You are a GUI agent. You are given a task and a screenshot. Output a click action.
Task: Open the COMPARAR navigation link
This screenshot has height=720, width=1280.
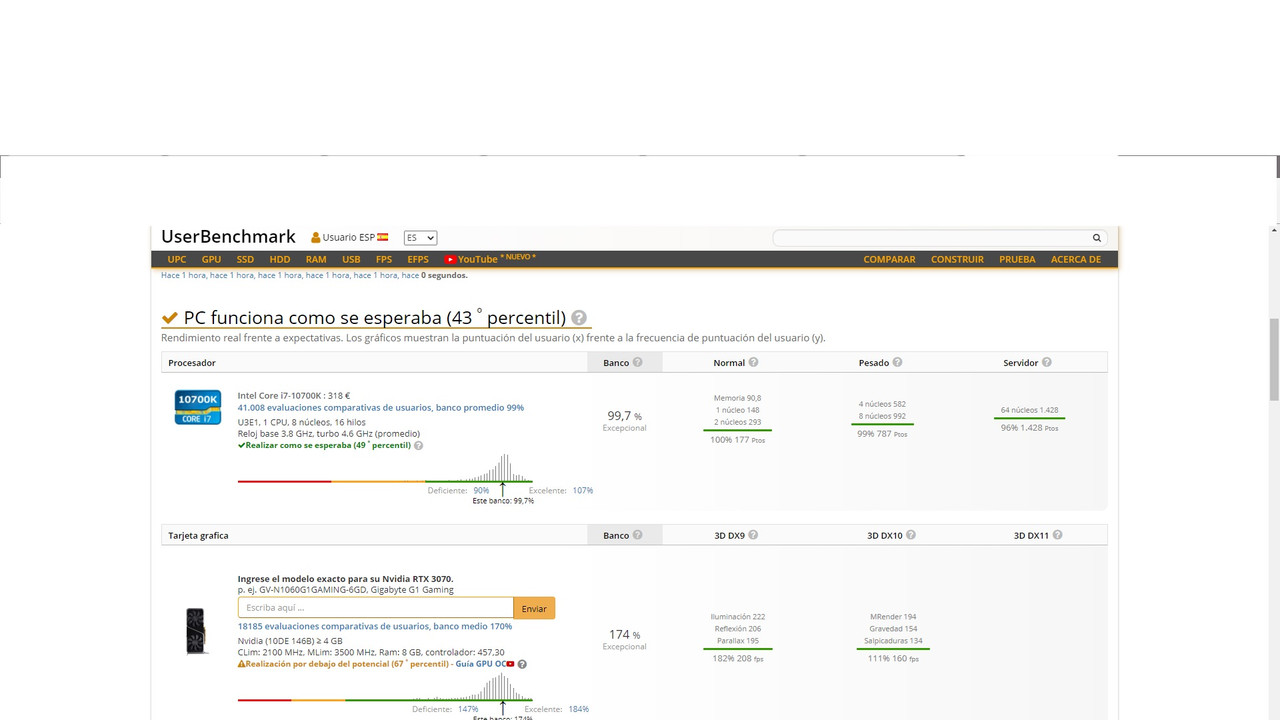tap(889, 259)
